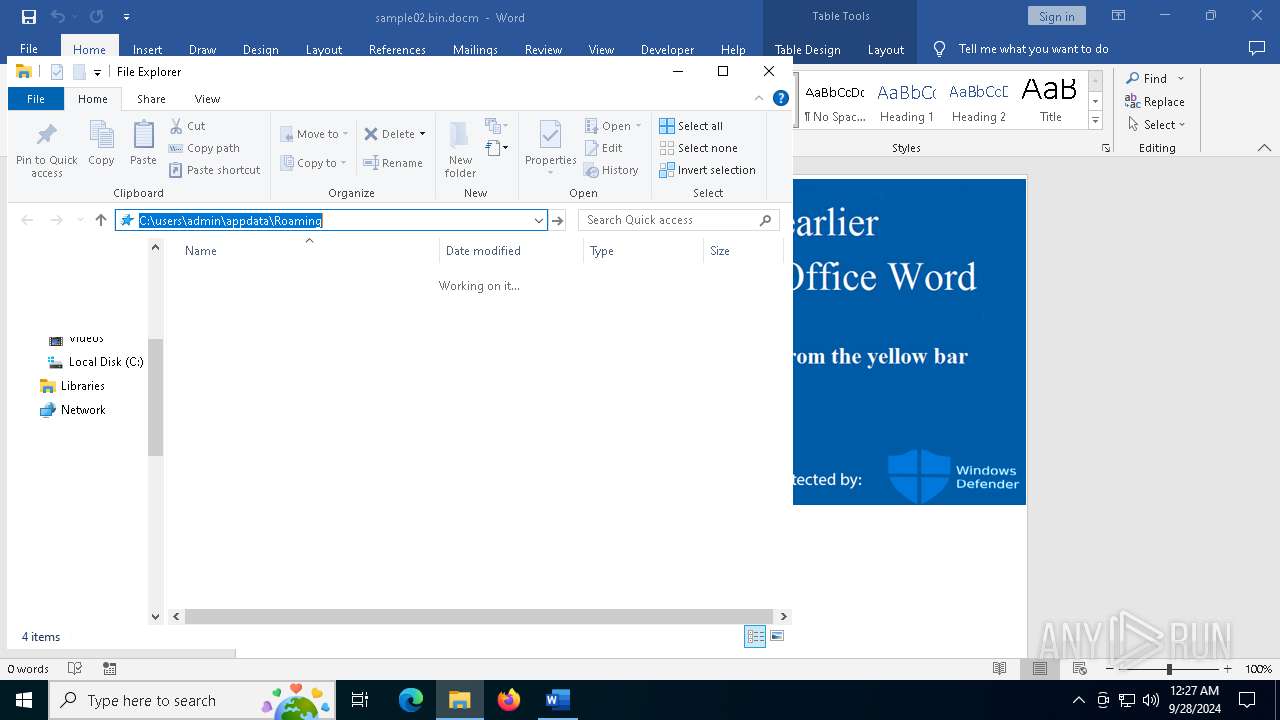Viewport: 1280px width, 720px height.
Task: Open Explorer File menu
Action: tap(36, 98)
